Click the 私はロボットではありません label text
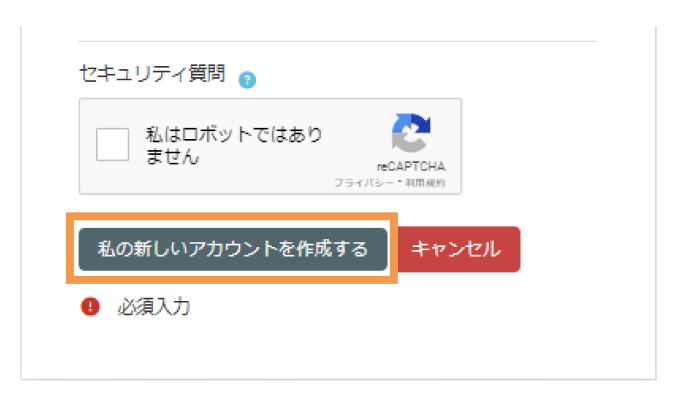Image resolution: width=676 pixels, height=410 pixels. pyautogui.click(x=233, y=145)
